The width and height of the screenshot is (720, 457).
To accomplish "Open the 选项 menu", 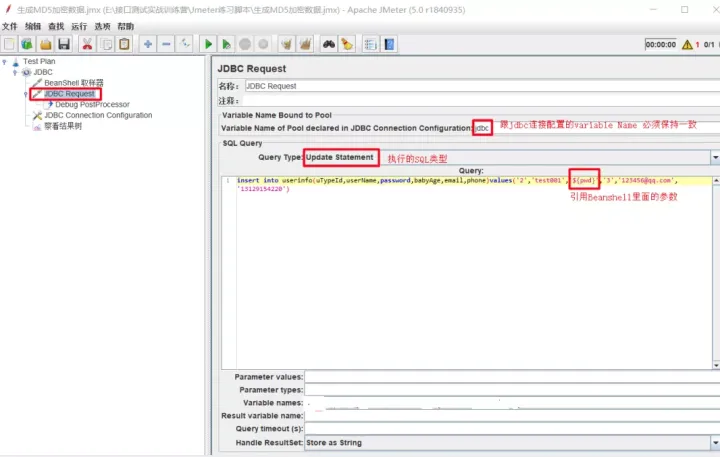I will (102, 26).
